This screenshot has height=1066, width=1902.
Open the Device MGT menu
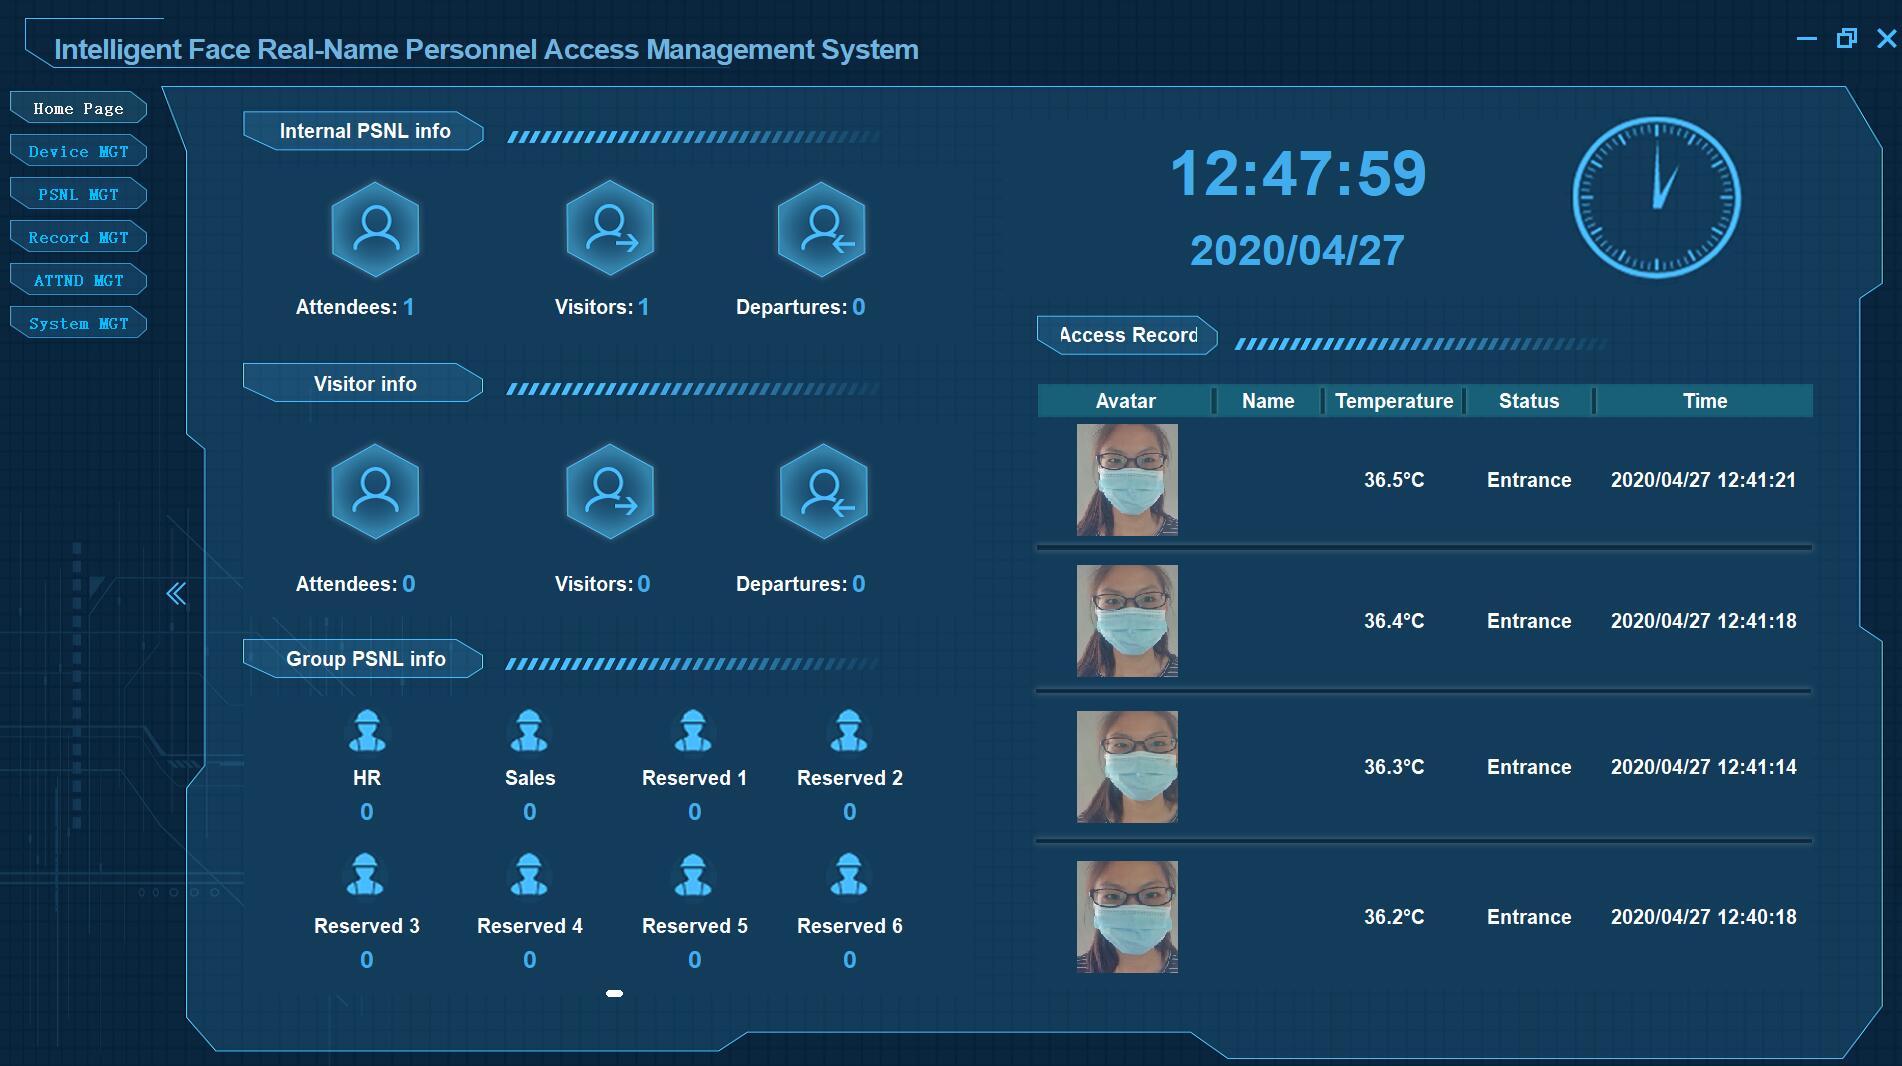[x=78, y=152]
